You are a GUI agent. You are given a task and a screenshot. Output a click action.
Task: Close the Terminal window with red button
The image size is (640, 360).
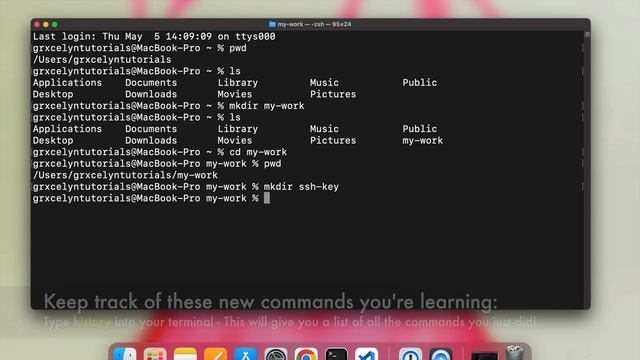[x=37, y=24]
